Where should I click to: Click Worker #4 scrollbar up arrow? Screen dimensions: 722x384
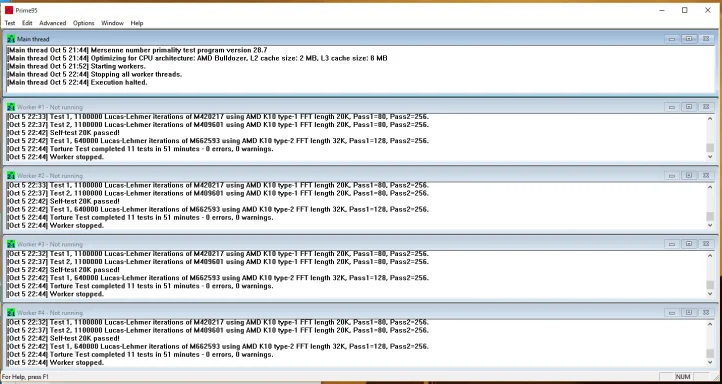point(710,324)
